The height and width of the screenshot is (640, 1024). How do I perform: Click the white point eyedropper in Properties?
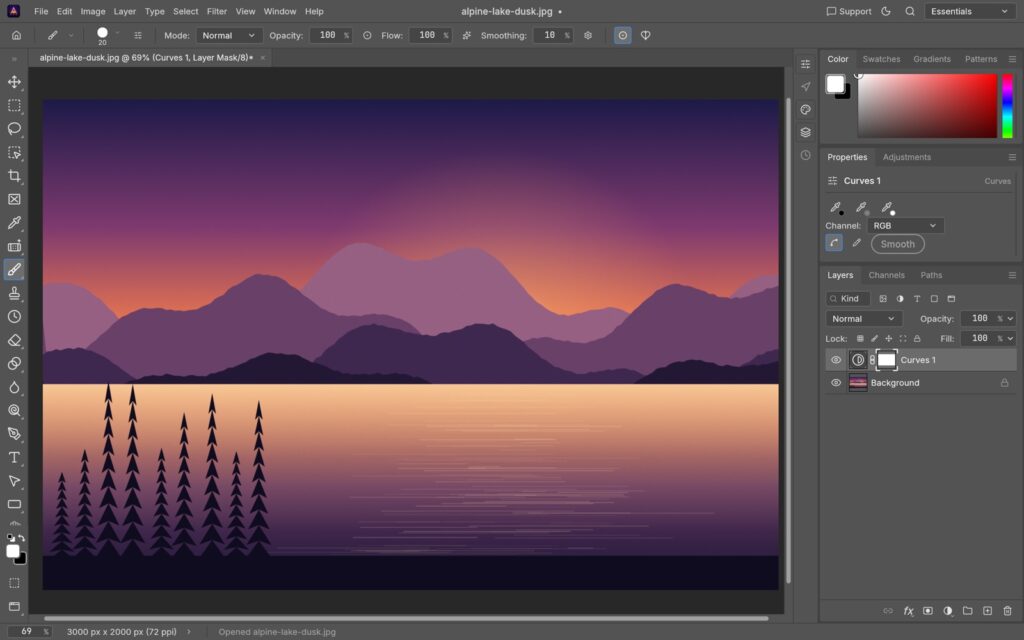coord(887,208)
